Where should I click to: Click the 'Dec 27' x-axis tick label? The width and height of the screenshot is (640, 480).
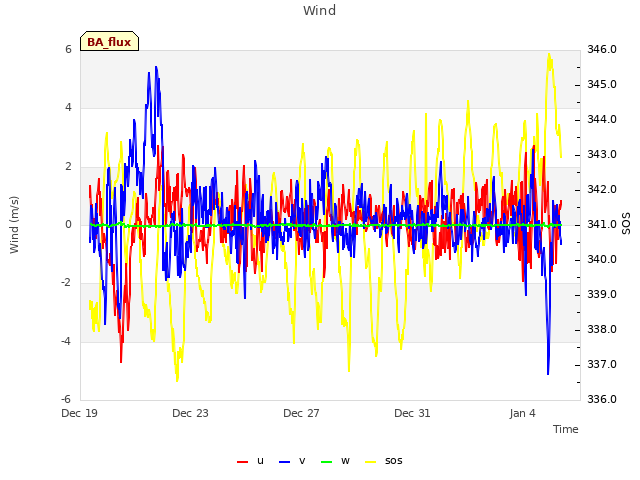pos(301,413)
